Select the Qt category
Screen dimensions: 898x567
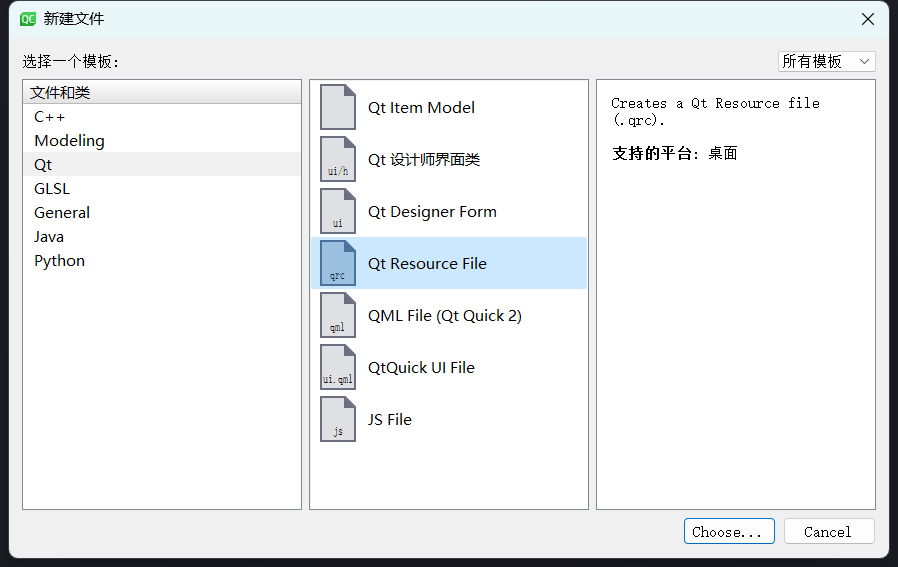tap(162, 164)
